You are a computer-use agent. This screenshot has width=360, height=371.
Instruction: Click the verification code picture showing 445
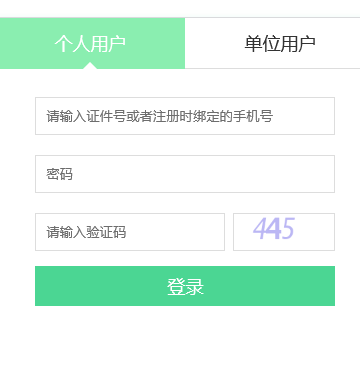click(x=284, y=232)
